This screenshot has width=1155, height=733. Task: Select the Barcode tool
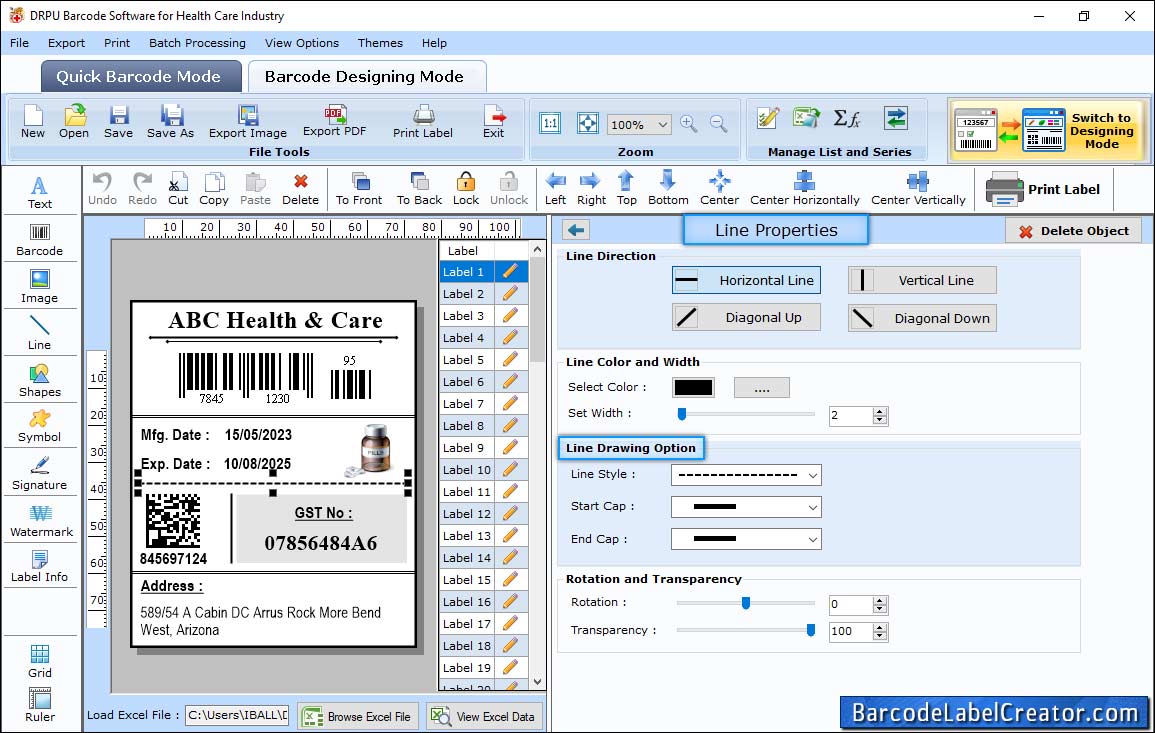[x=40, y=240]
